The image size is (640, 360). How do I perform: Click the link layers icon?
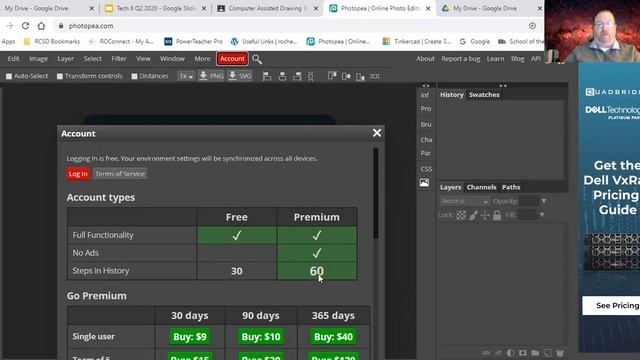point(486,353)
